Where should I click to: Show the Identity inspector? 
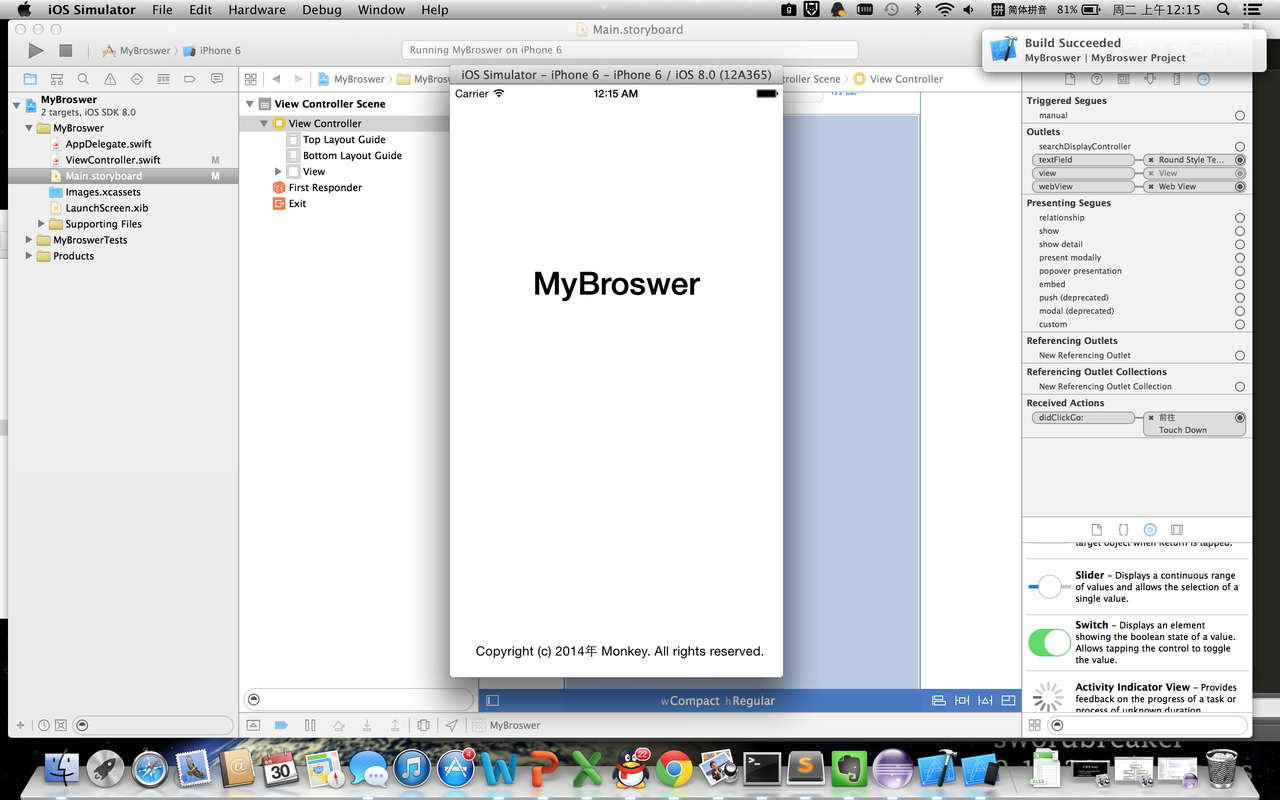1123,79
